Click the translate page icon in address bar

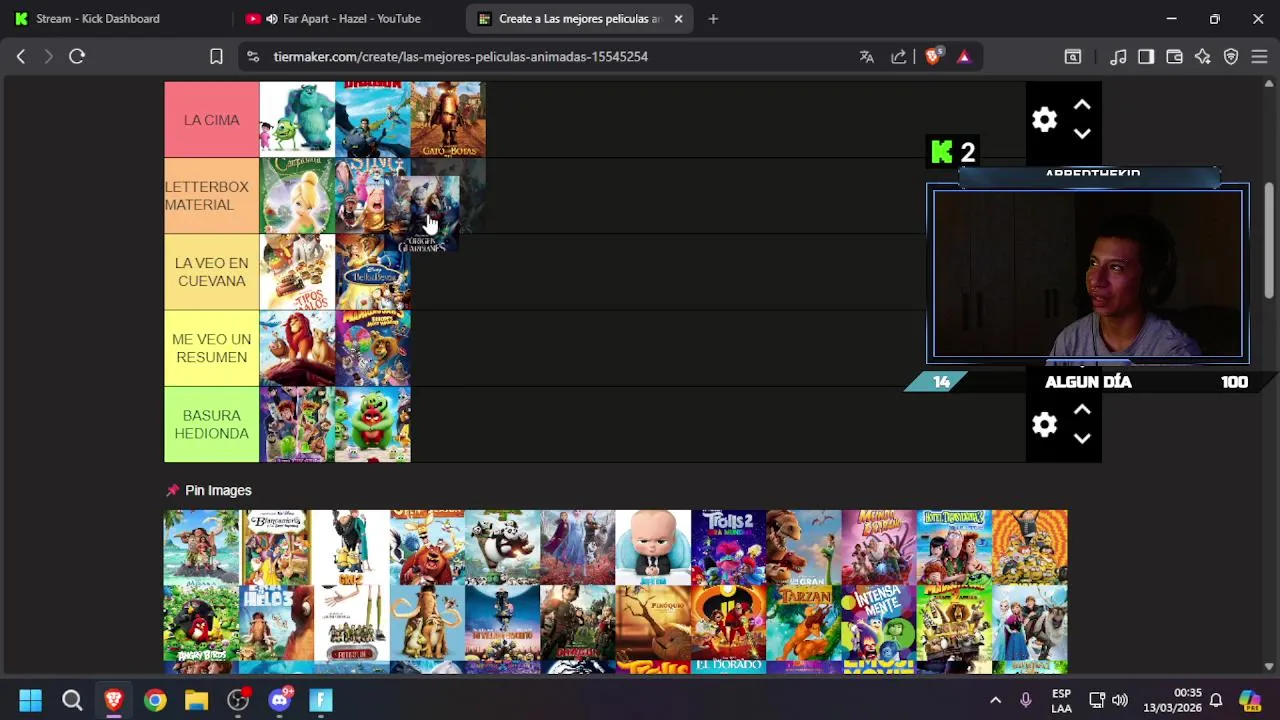(867, 57)
